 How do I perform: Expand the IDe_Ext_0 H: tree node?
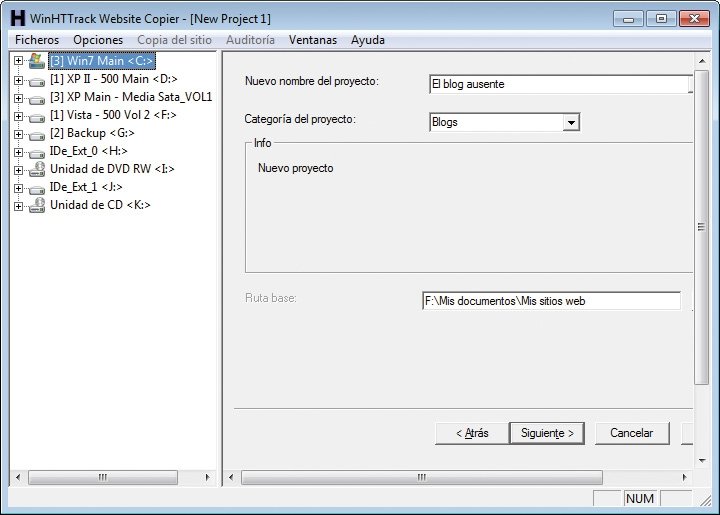[x=18, y=152]
